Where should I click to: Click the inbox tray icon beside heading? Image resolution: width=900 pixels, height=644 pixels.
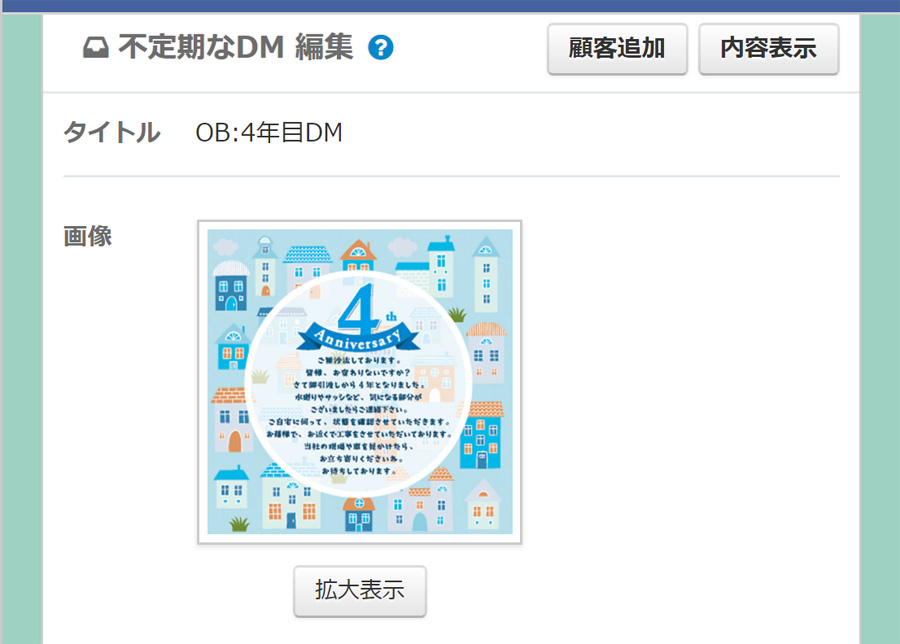point(95,48)
